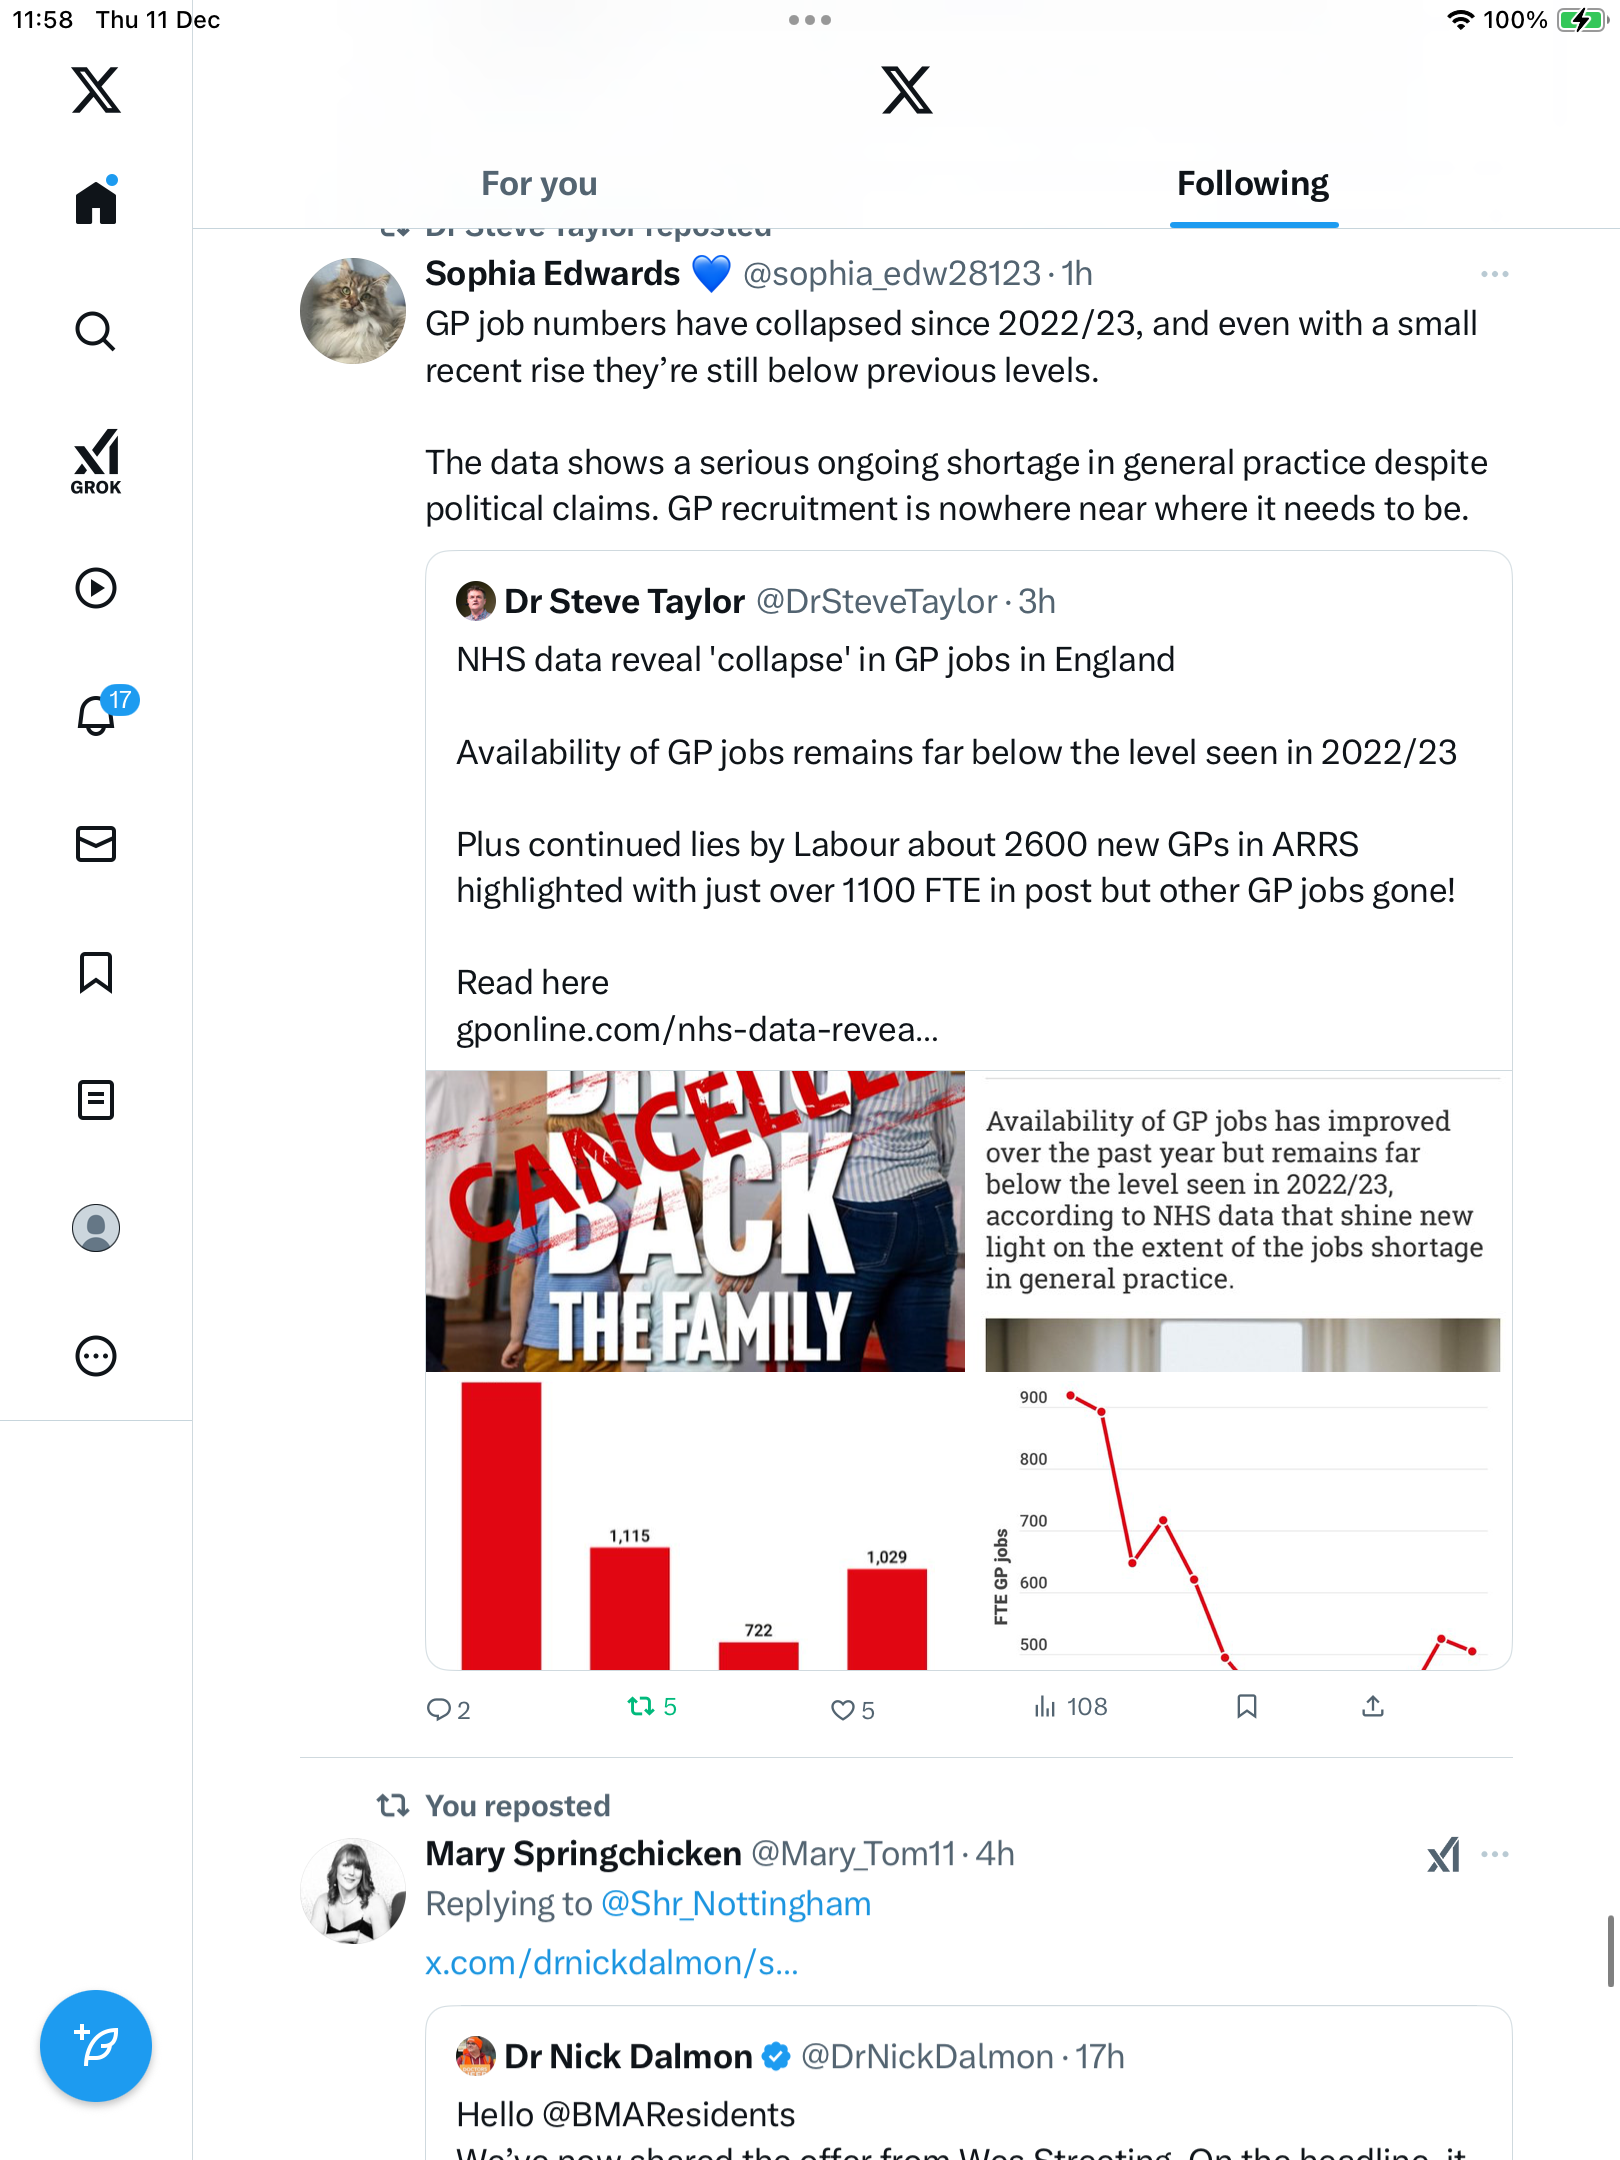
Task: Toggle bookmark on Sophia Edwards' post
Action: [x=1246, y=1706]
